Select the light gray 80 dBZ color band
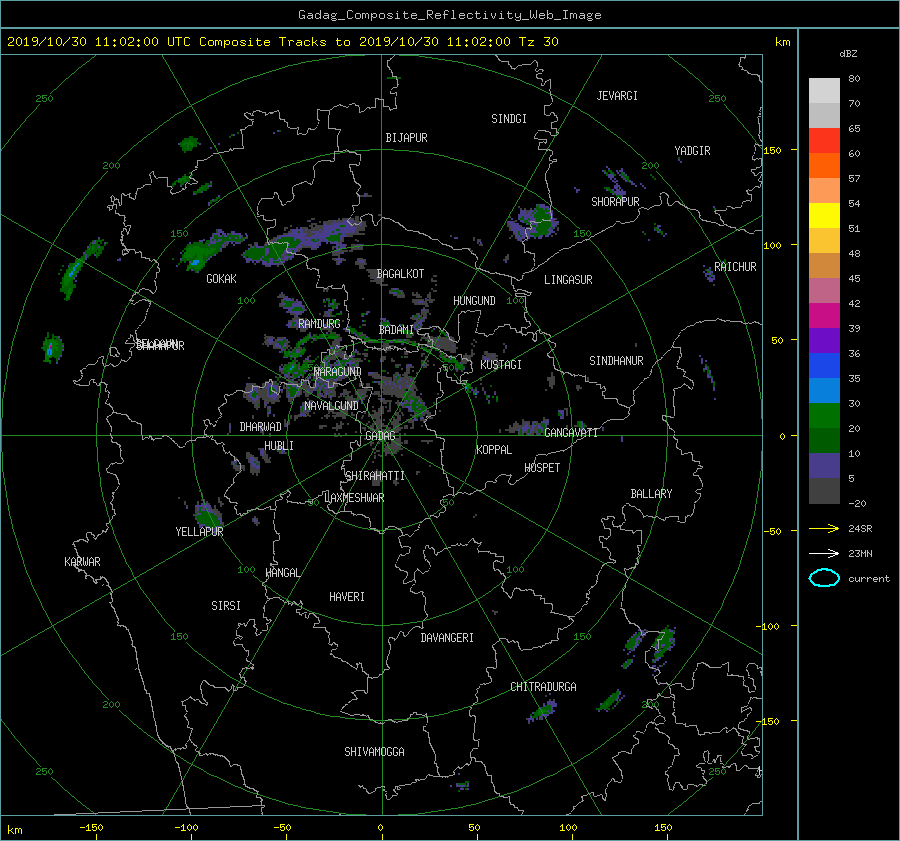Viewport: 900px width, 841px height. (x=824, y=91)
